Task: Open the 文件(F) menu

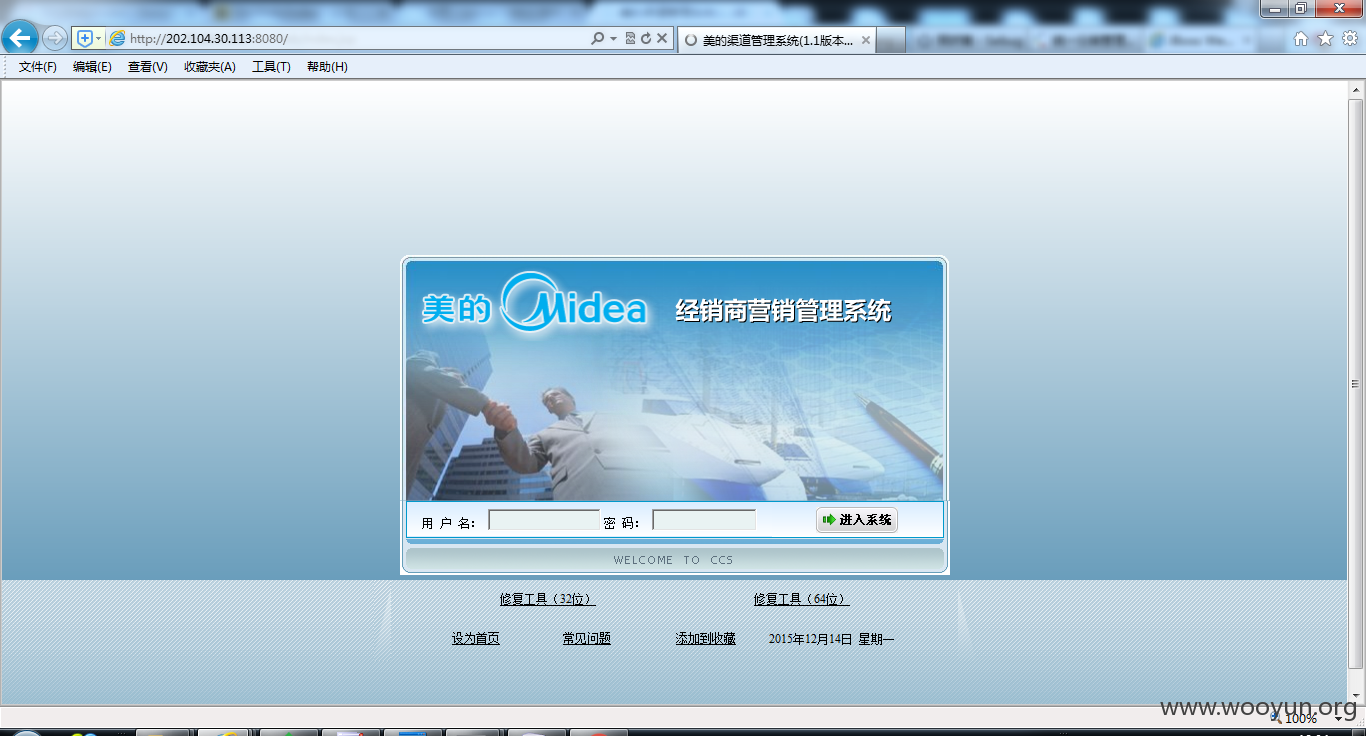Action: 38,67
